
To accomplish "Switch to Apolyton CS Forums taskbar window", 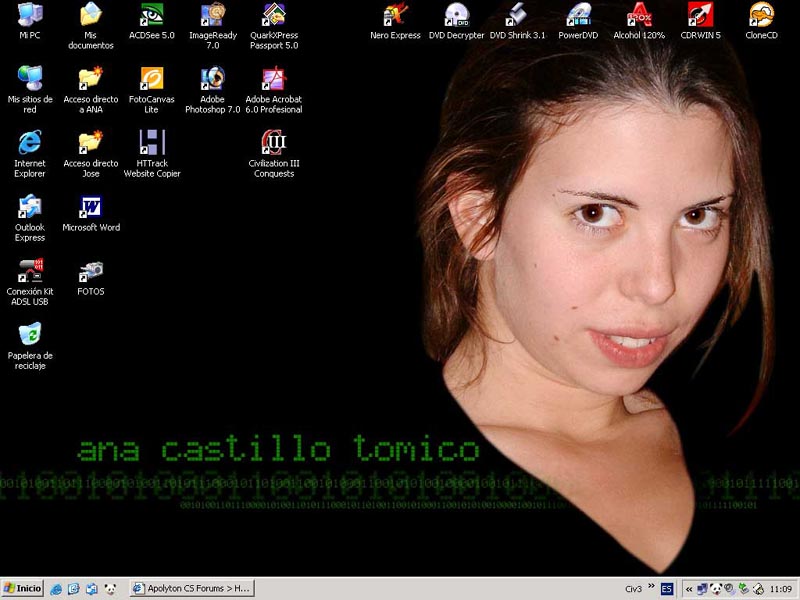I will pyautogui.click(x=191, y=589).
